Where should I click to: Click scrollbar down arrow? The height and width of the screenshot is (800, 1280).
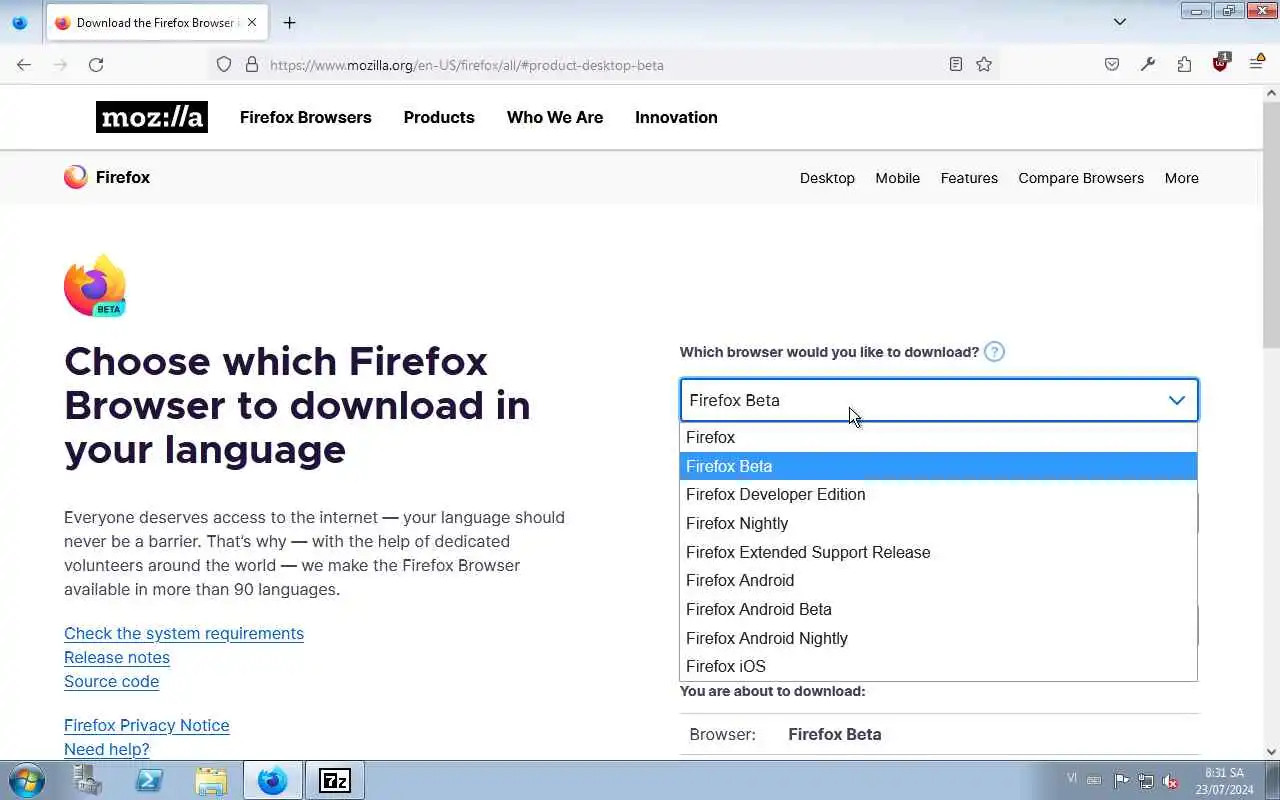[1271, 751]
